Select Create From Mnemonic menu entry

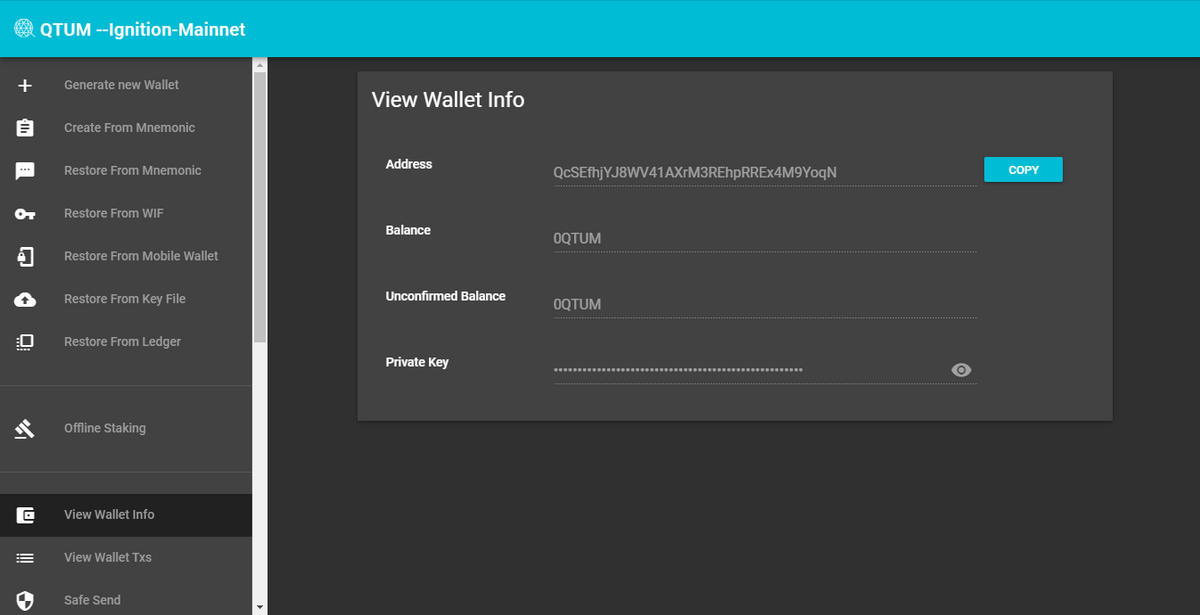[x=126, y=128]
